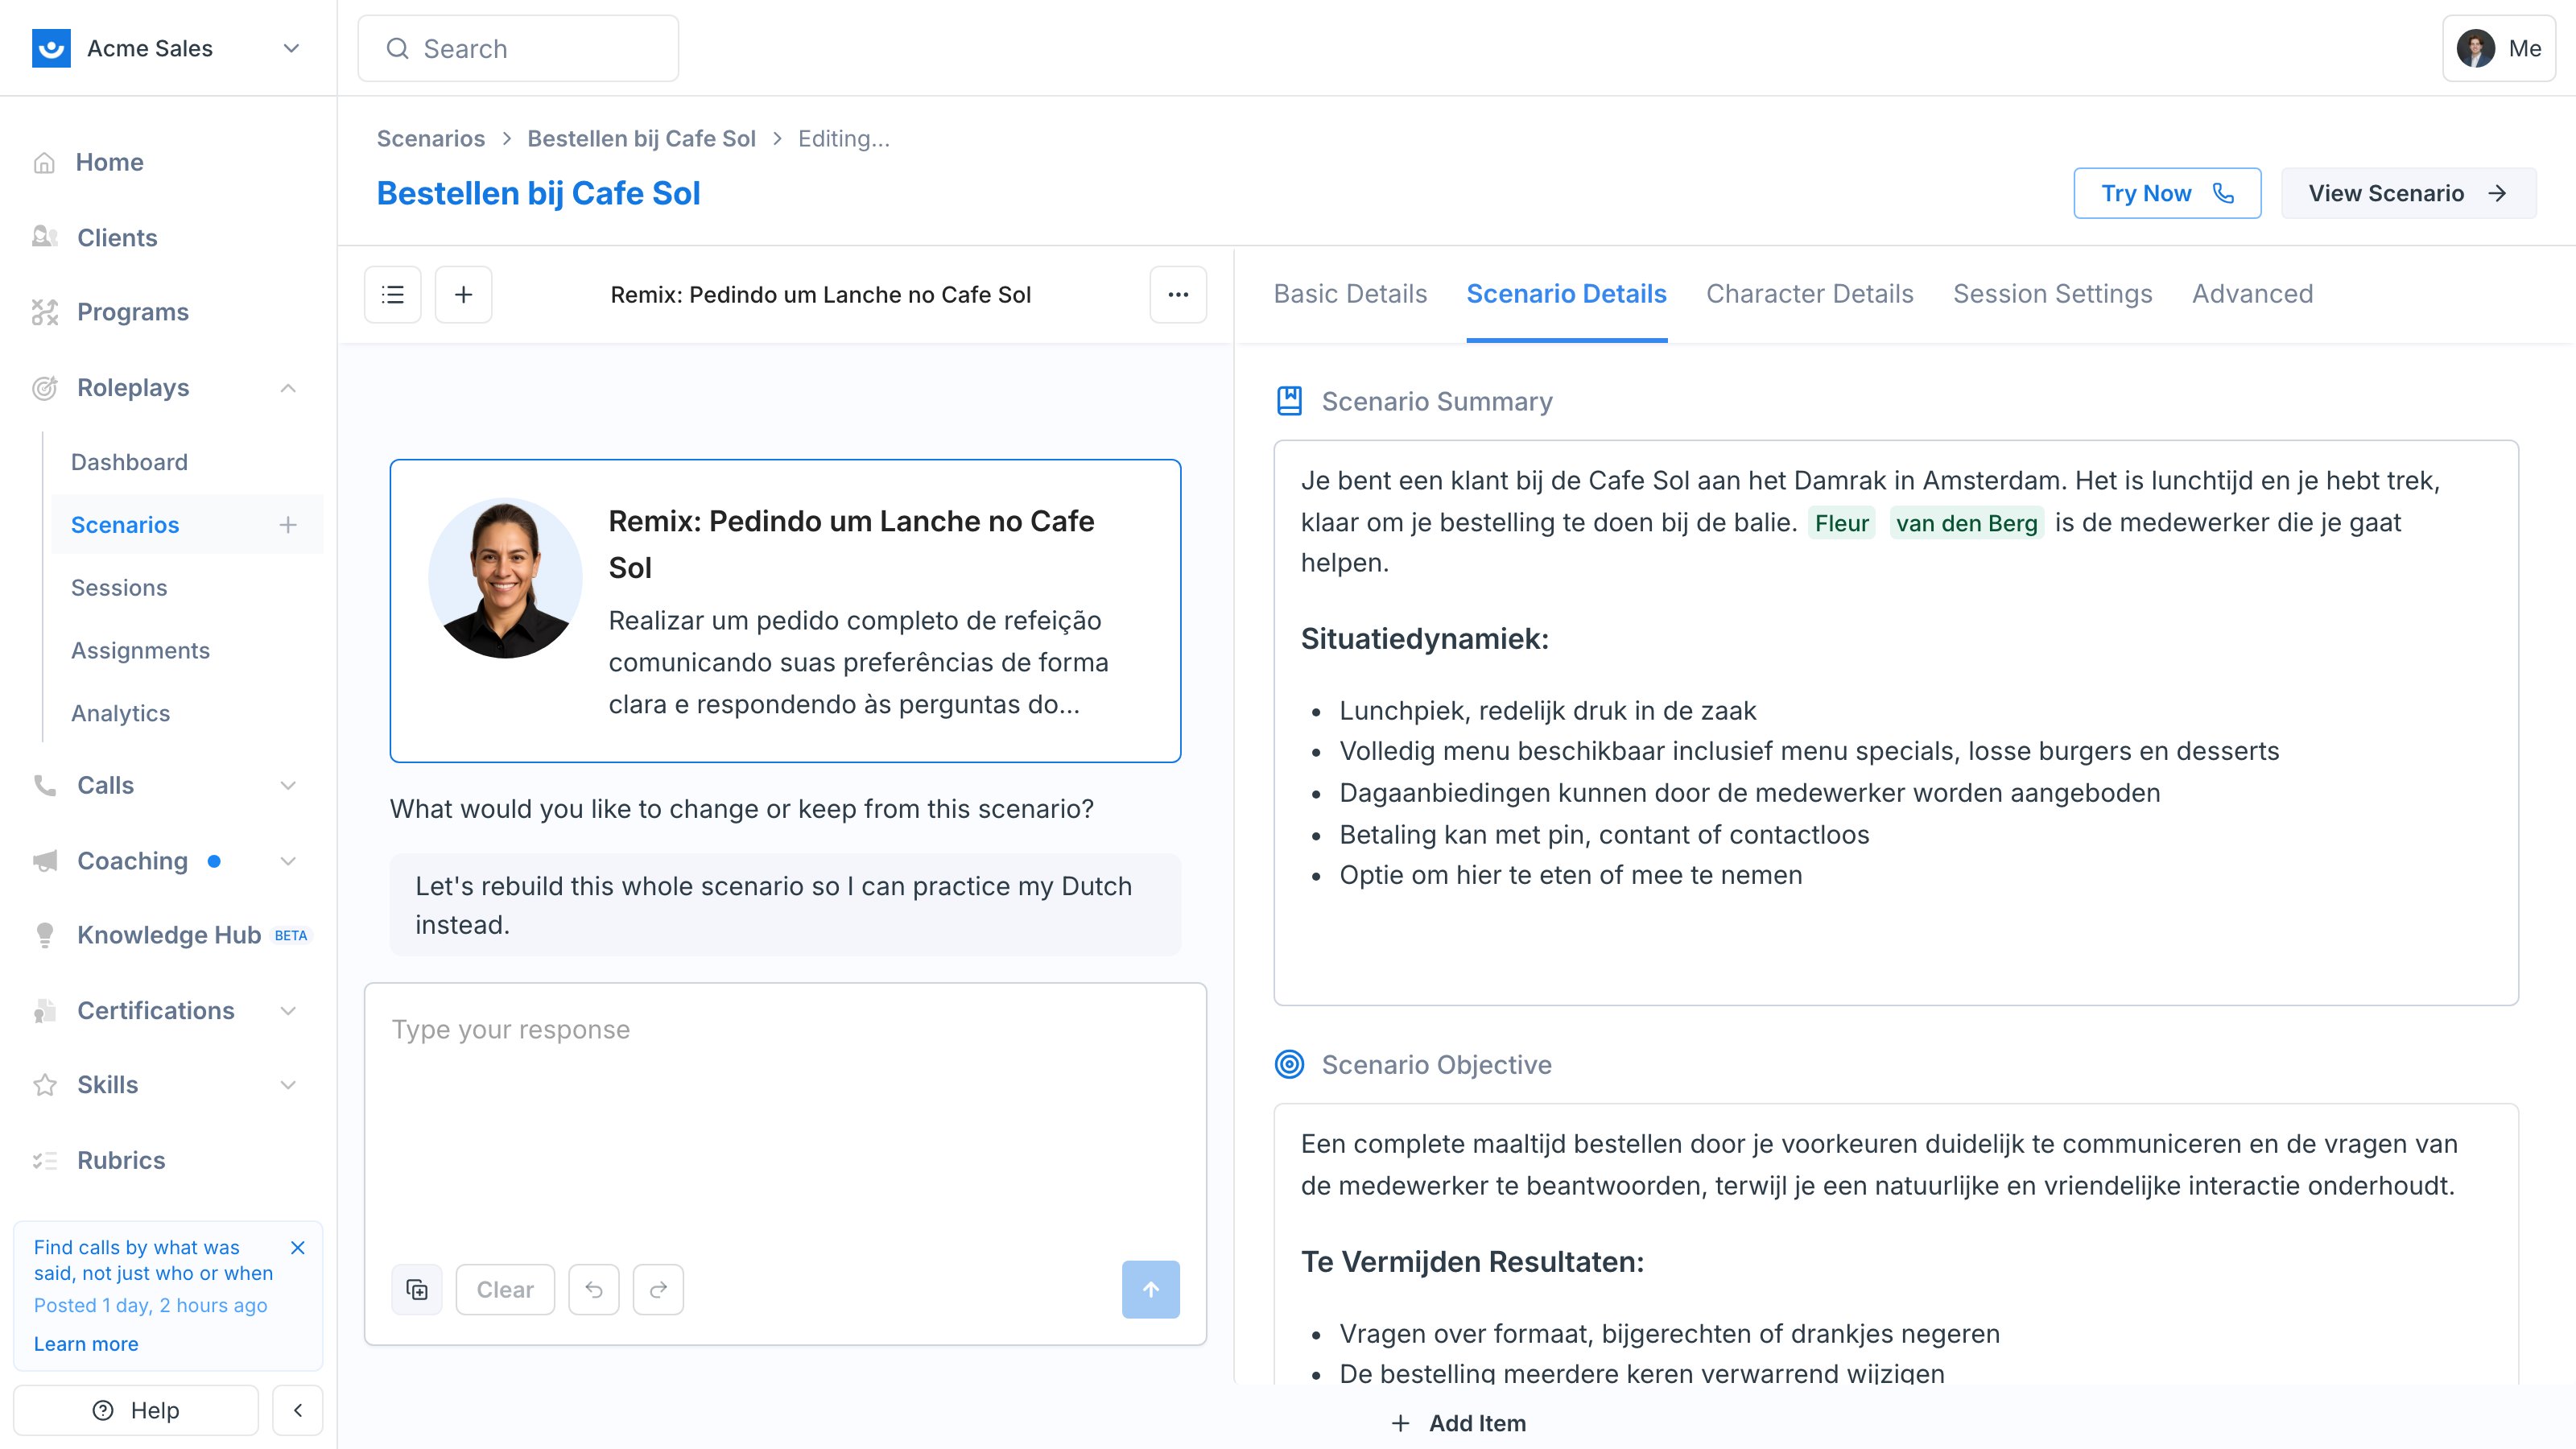Click the Type your response field
The width and height of the screenshot is (2576, 1449).
pyautogui.click(x=785, y=1120)
